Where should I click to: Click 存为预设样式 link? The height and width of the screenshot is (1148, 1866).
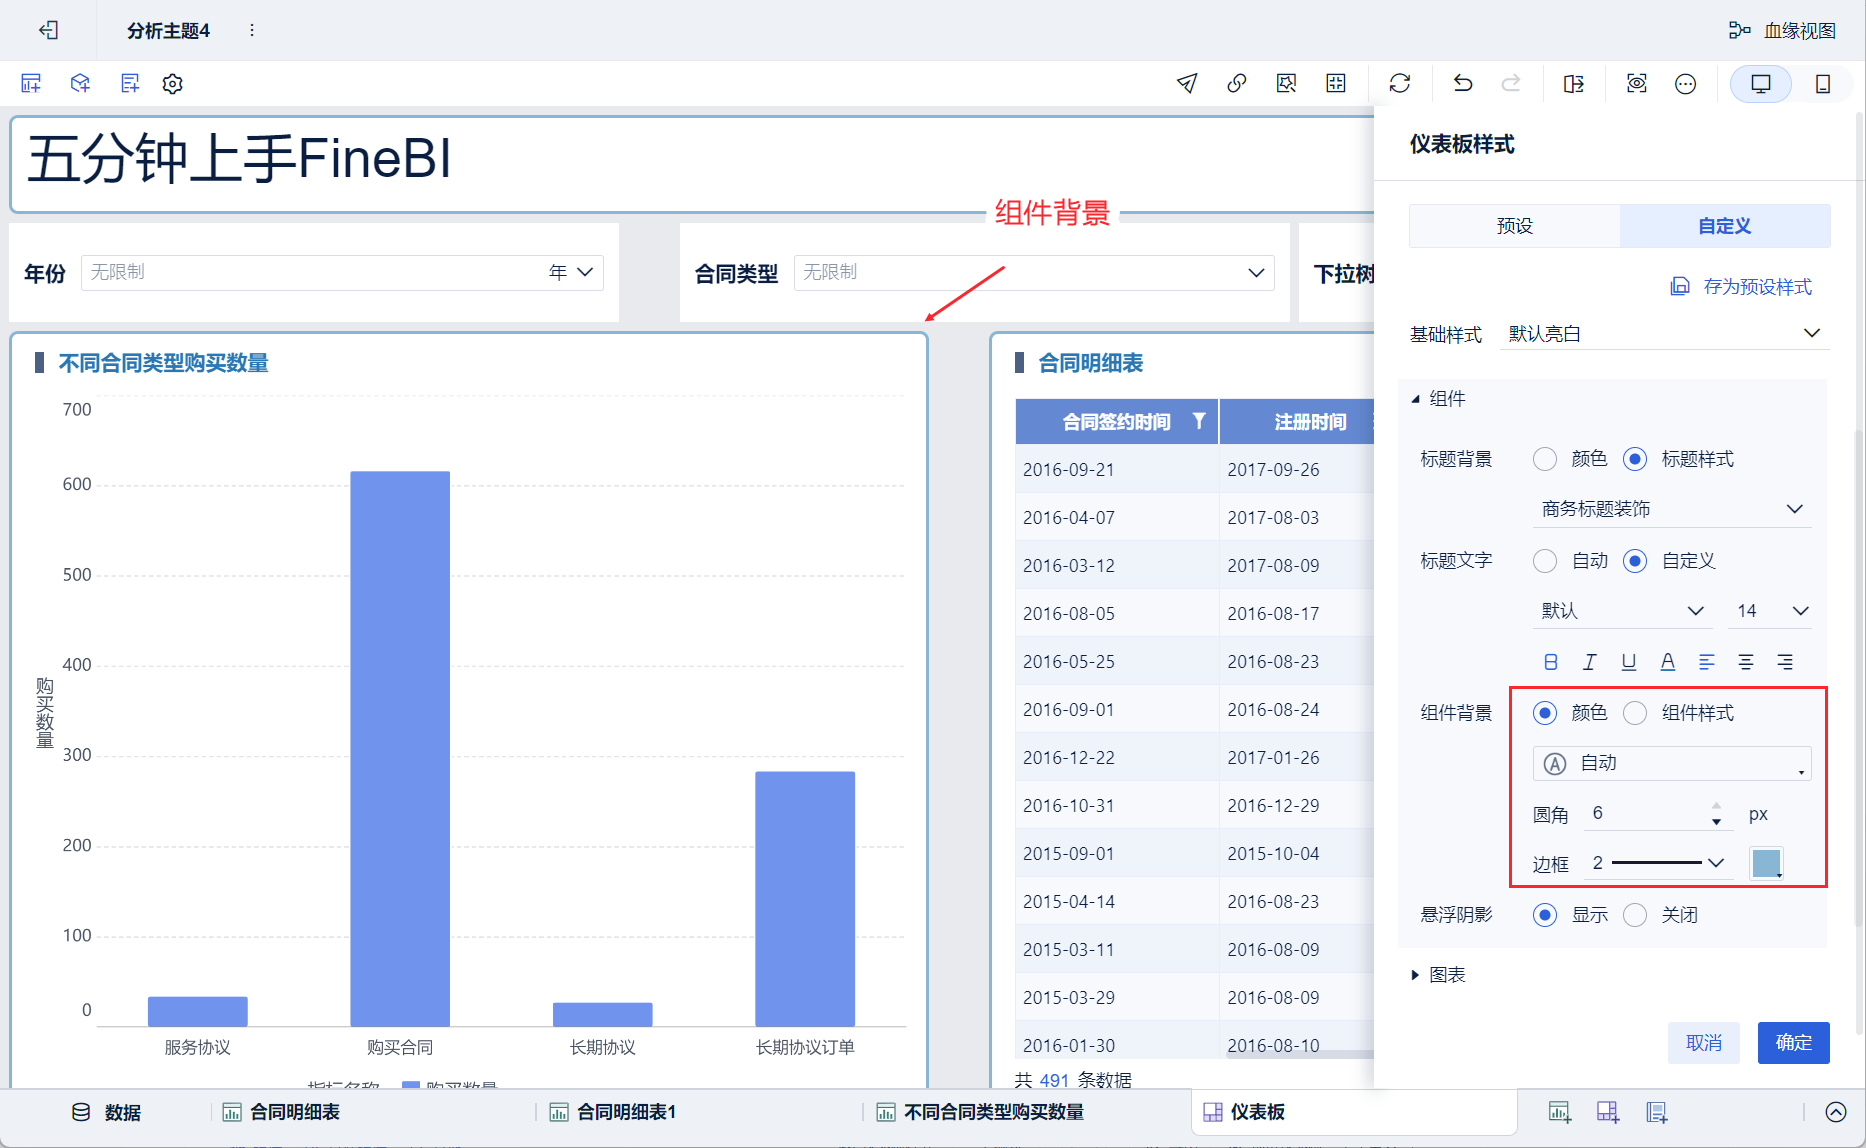(1741, 287)
